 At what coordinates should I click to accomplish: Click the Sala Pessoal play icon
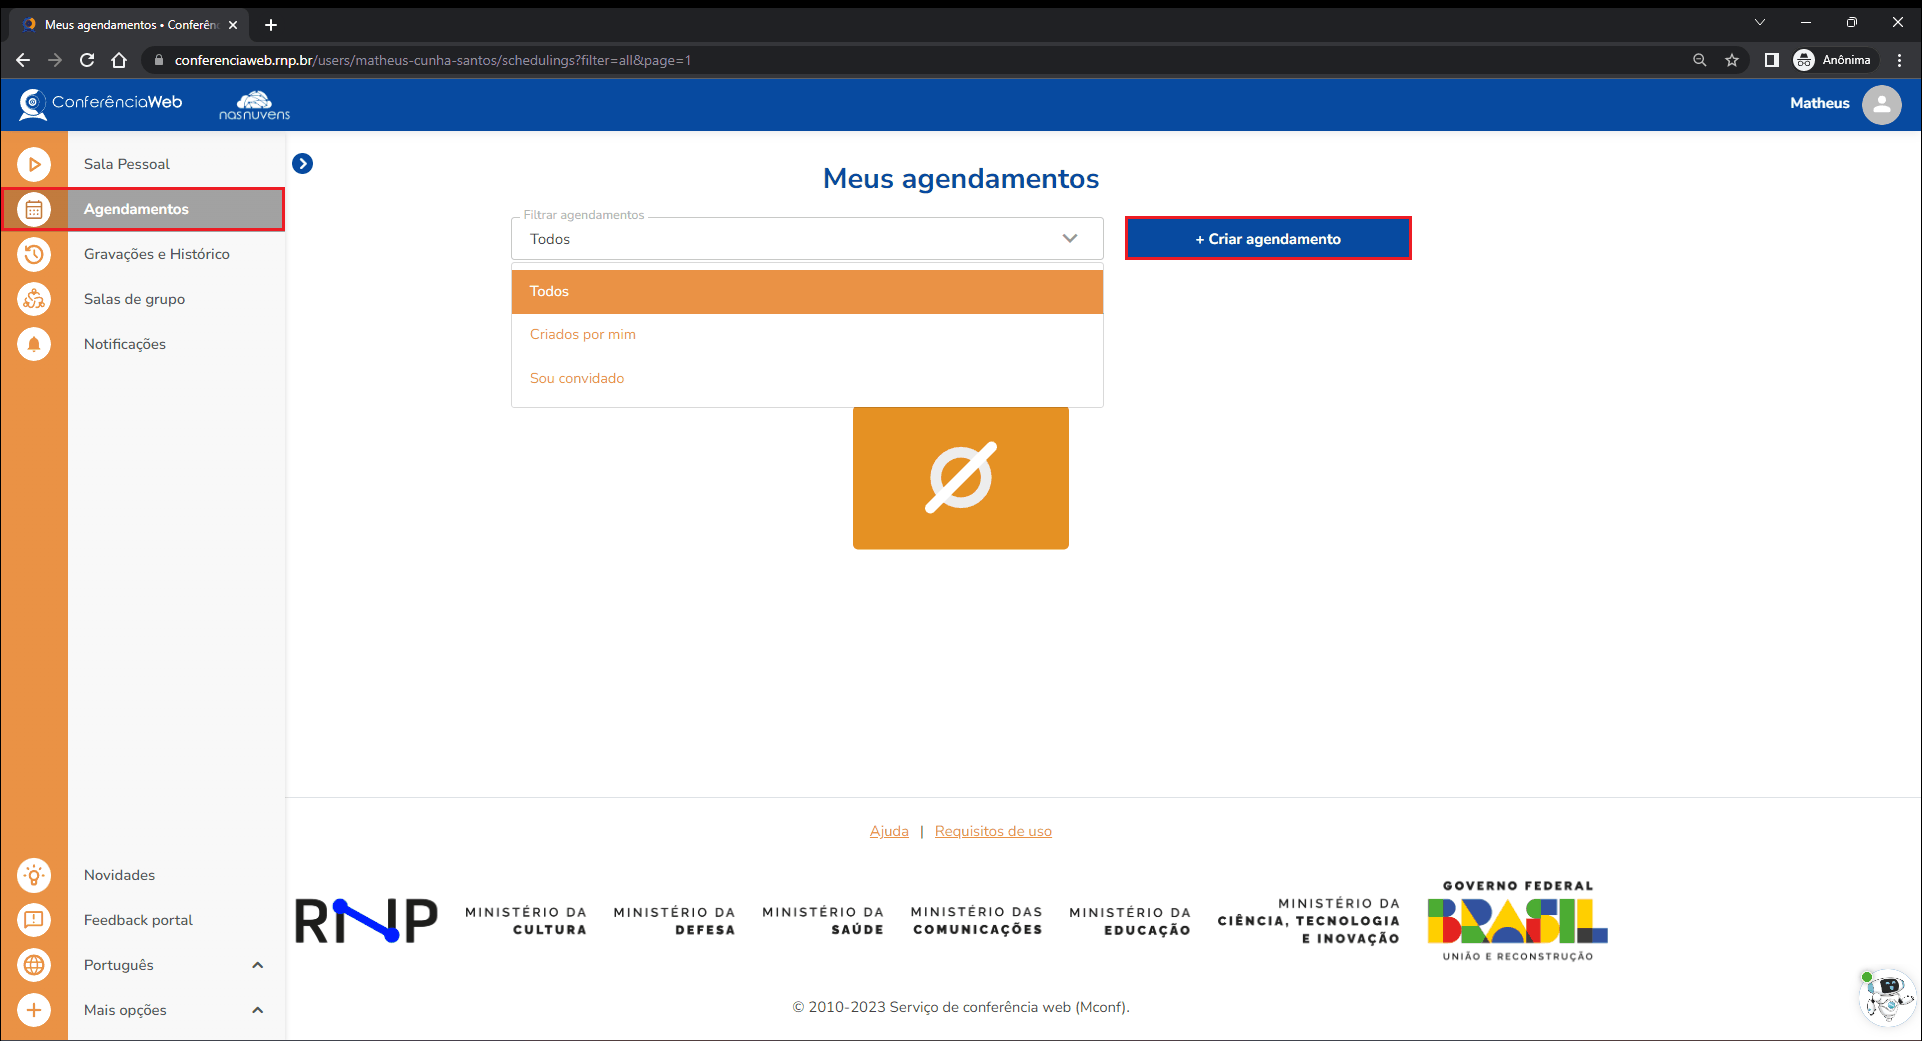(34, 164)
